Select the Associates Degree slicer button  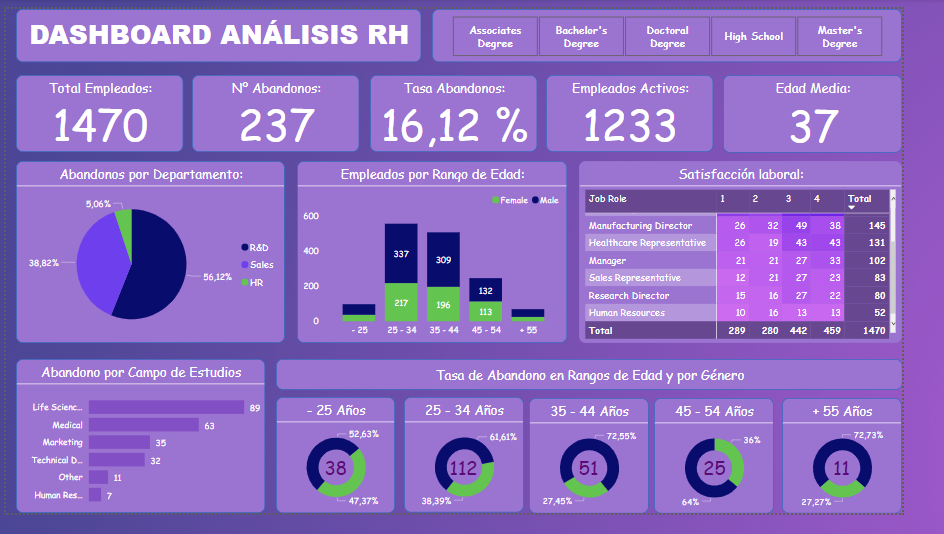click(x=495, y=37)
